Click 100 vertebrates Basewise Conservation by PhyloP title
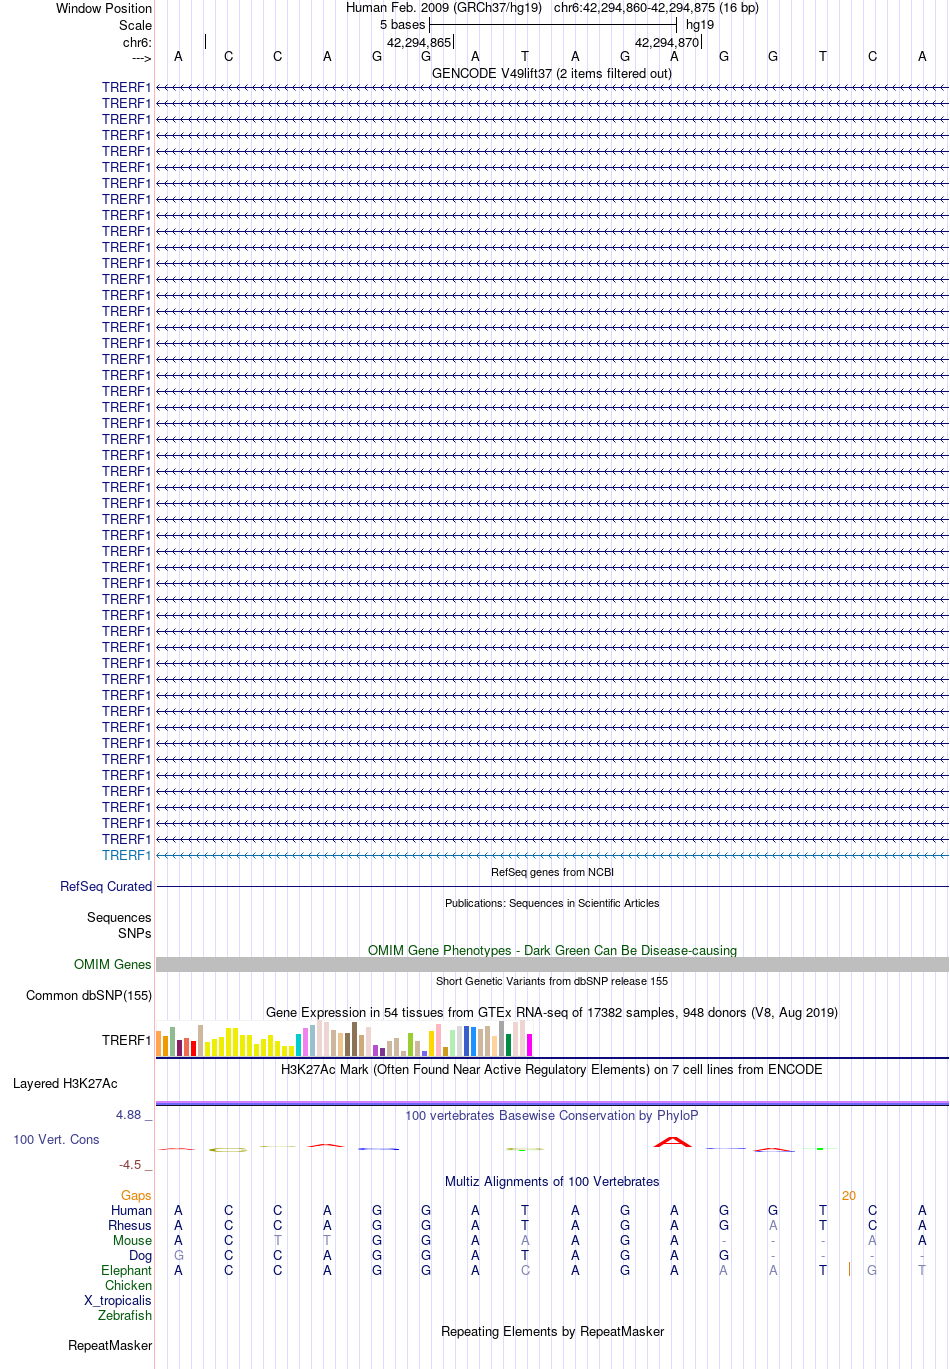The height and width of the screenshot is (1369, 950). (x=552, y=1115)
